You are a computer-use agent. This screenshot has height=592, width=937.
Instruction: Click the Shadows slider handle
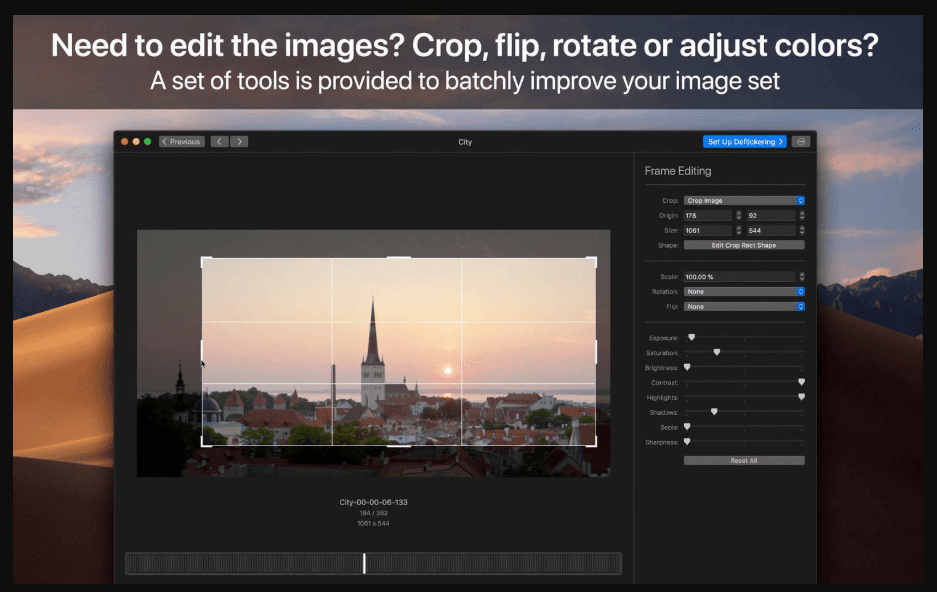point(714,412)
